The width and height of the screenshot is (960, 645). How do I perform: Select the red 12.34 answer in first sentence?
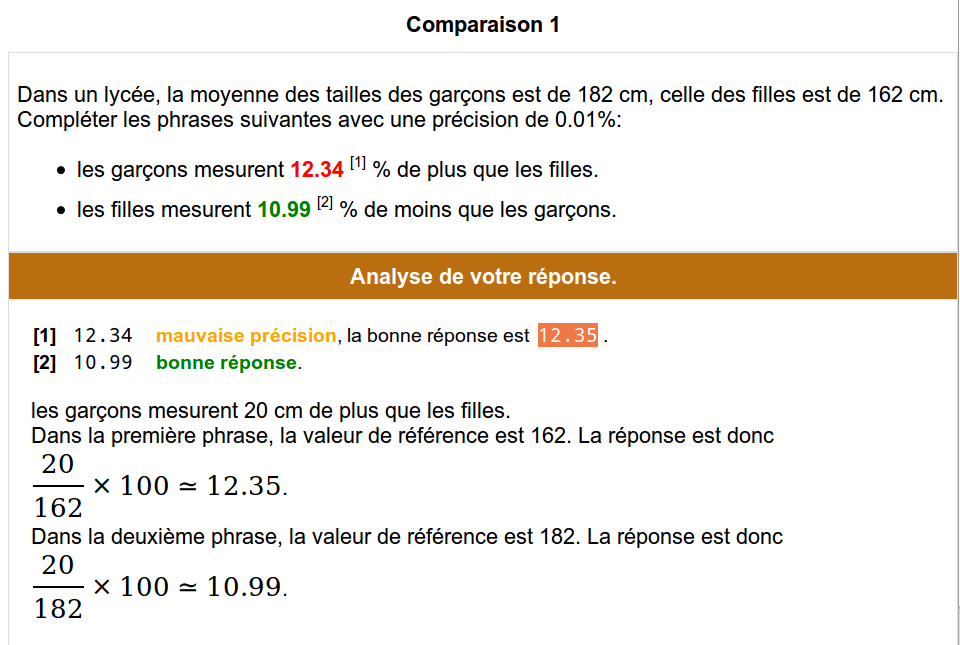pyautogui.click(x=317, y=170)
